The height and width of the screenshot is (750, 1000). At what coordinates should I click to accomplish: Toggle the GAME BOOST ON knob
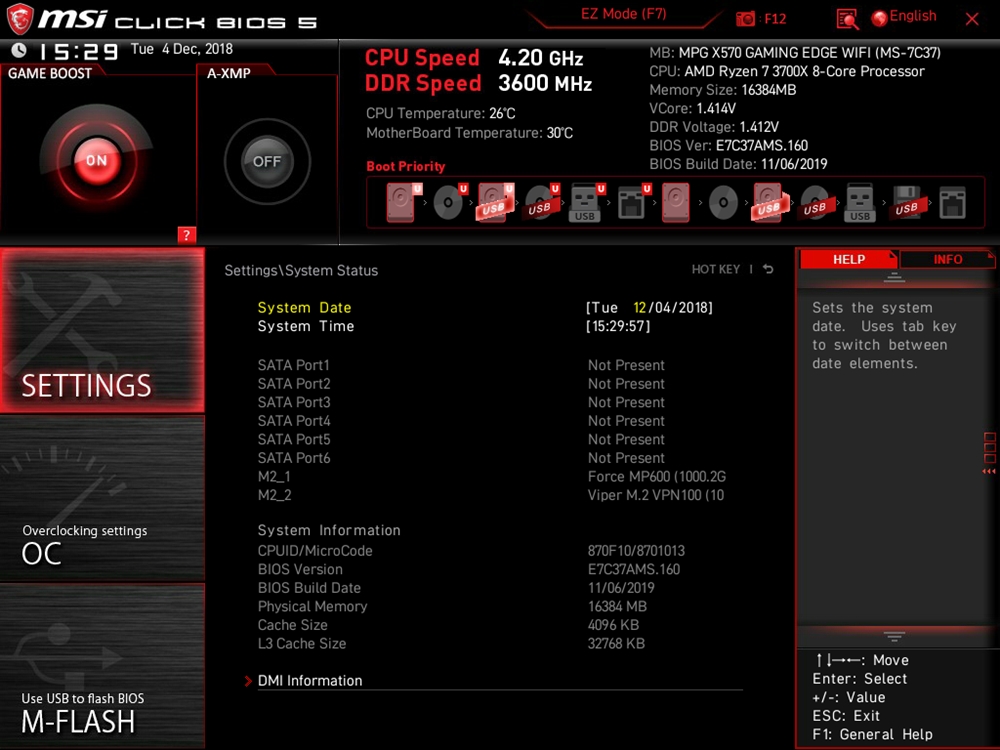point(97,160)
